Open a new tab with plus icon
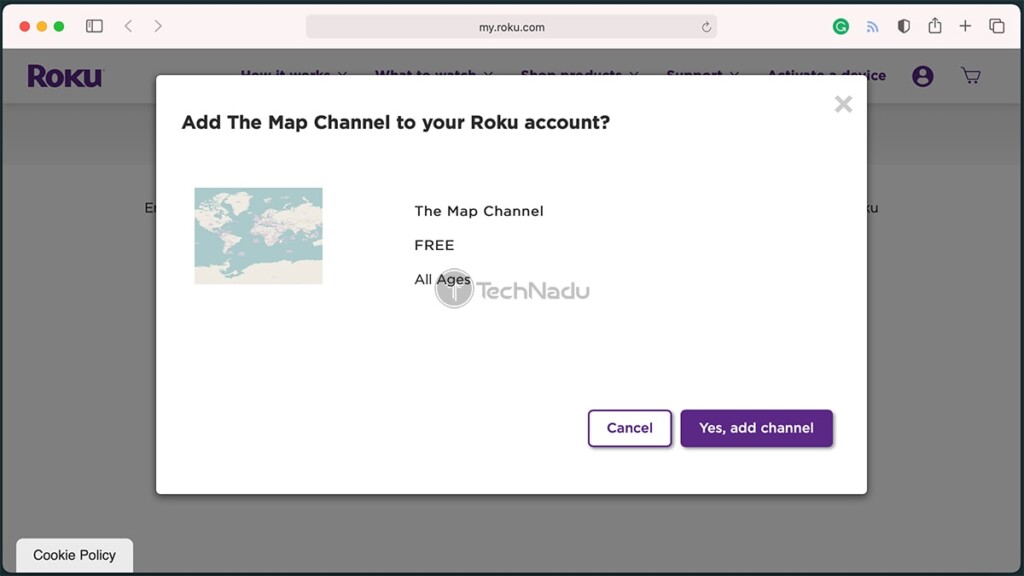Viewport: 1024px width, 576px height. 965,26
